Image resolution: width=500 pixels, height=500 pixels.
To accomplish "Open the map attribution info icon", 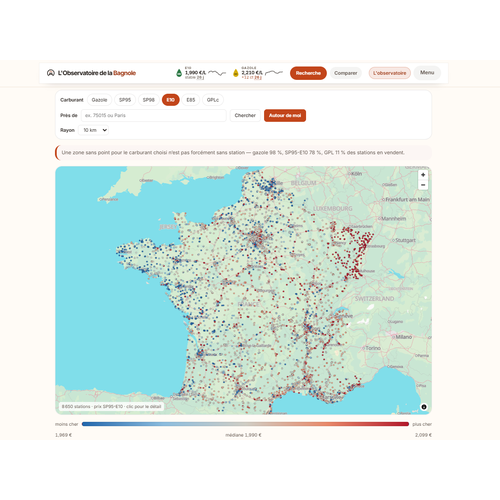I will [x=424, y=407].
